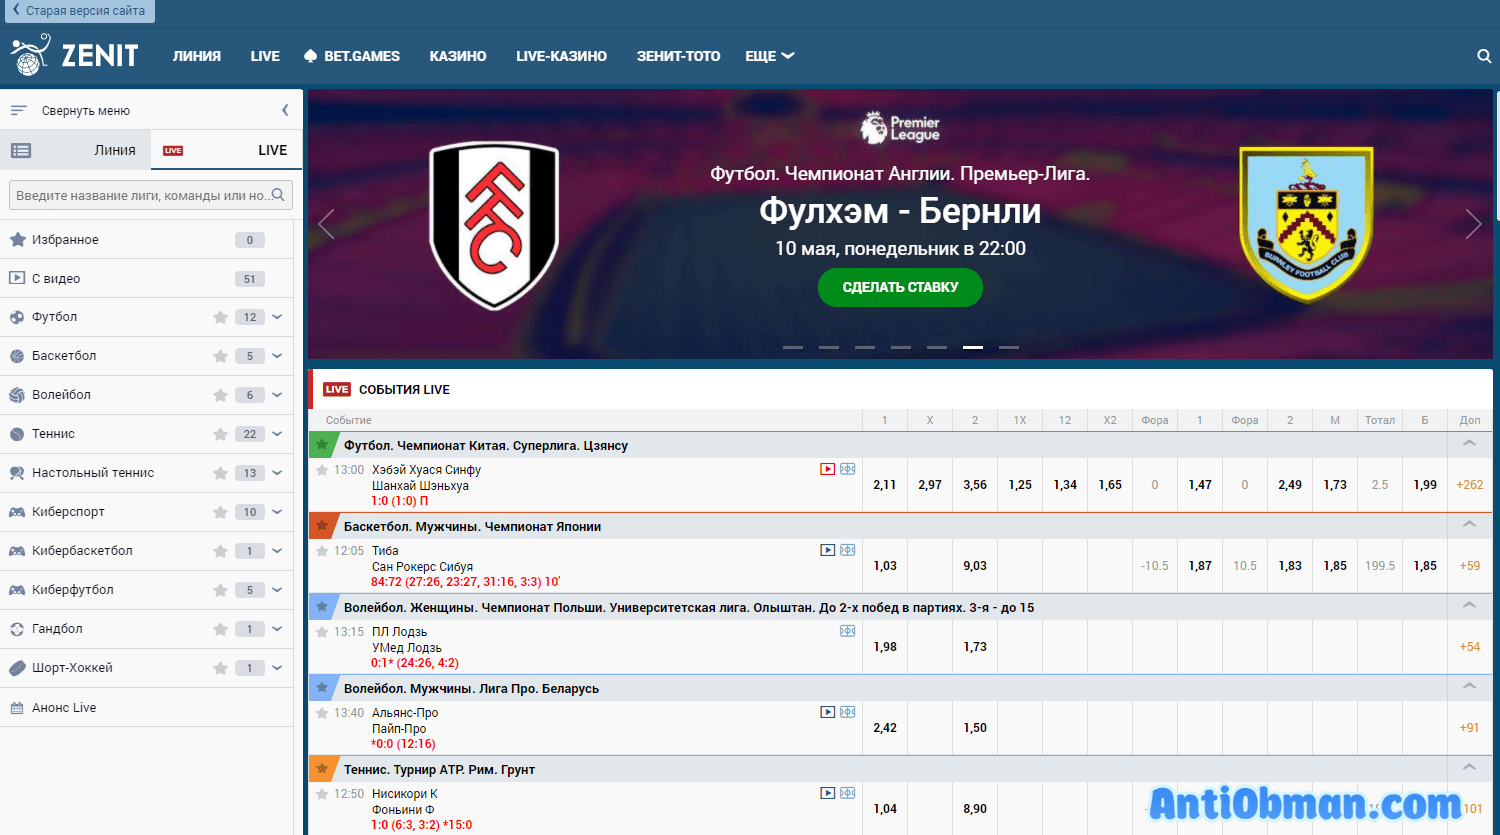Expand the Баскетбол category list

pyautogui.click(x=277, y=356)
